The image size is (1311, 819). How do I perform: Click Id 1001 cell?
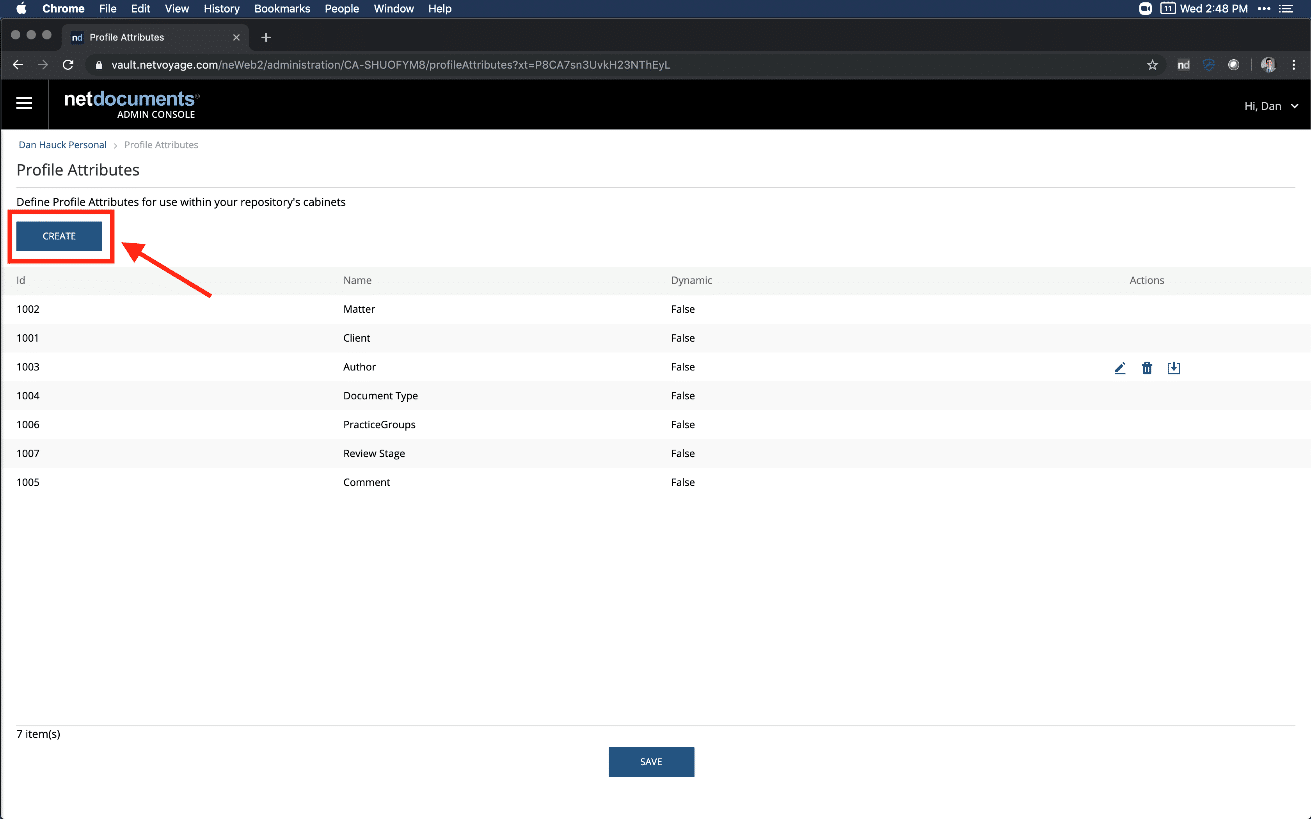pyautogui.click(x=28, y=339)
